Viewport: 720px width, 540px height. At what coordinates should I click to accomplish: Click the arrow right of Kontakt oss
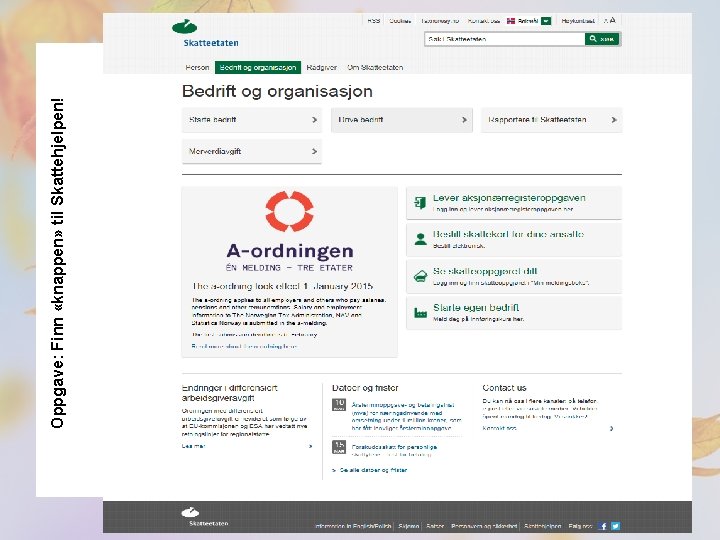[611, 428]
